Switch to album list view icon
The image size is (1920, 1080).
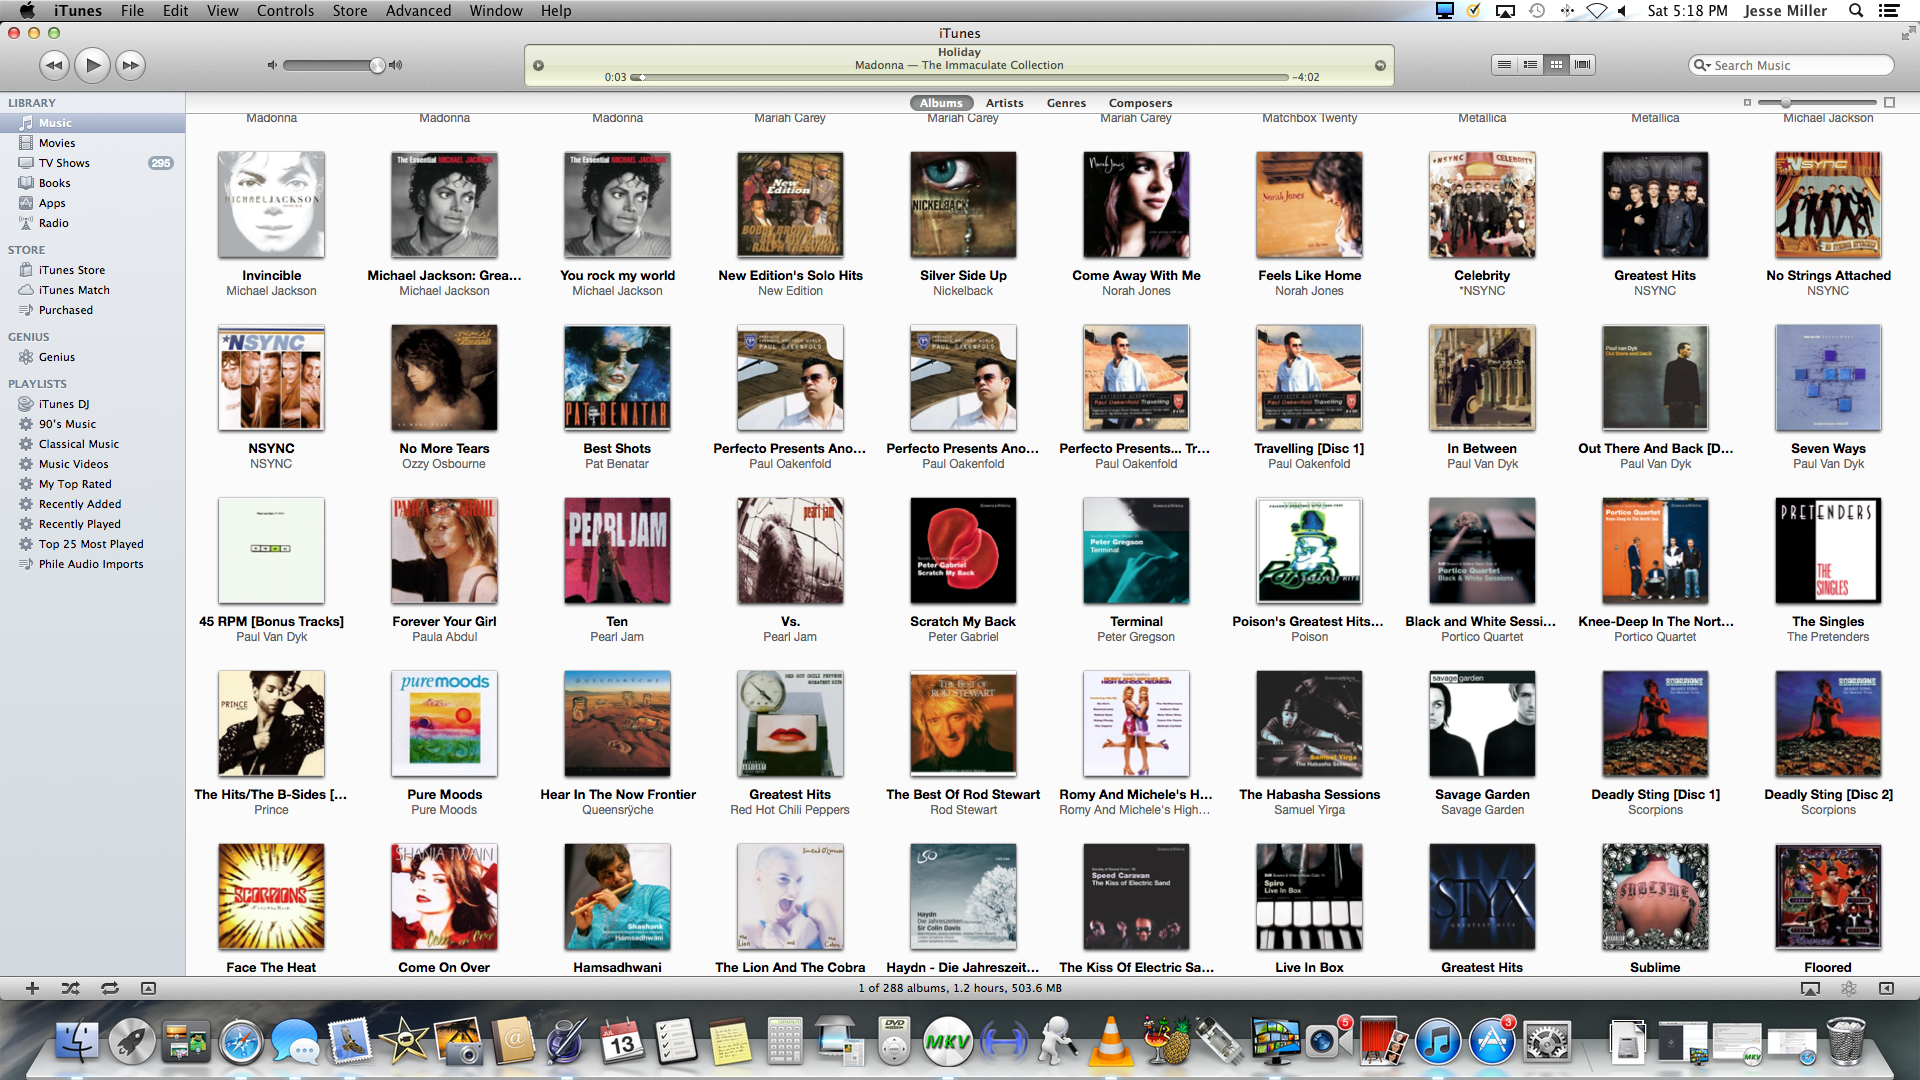coord(1530,65)
